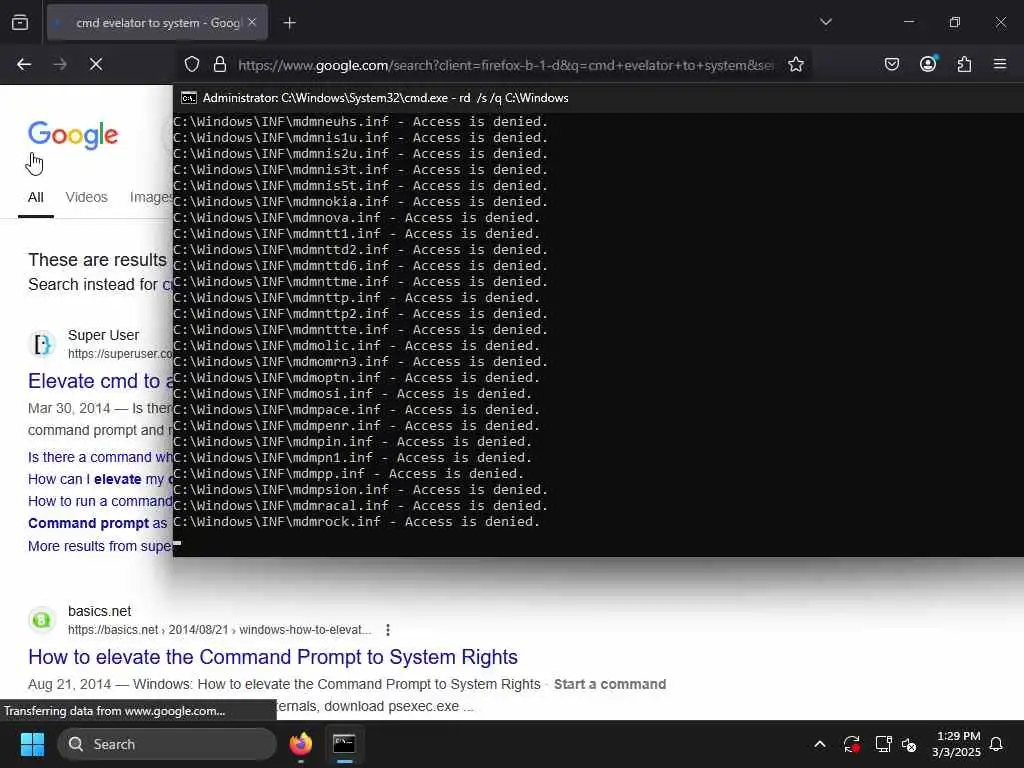Minimize the Firefox window
Image resolution: width=1024 pixels, height=768 pixels.
909,22
